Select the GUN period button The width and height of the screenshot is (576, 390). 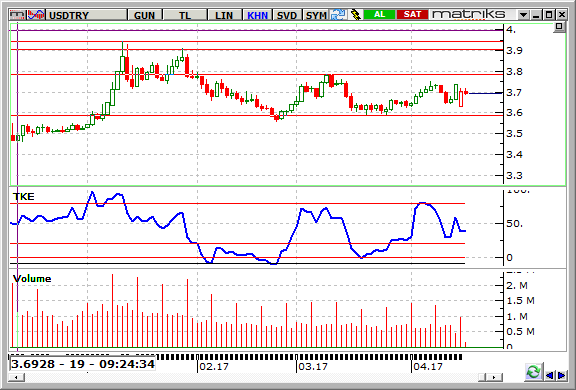click(x=144, y=15)
